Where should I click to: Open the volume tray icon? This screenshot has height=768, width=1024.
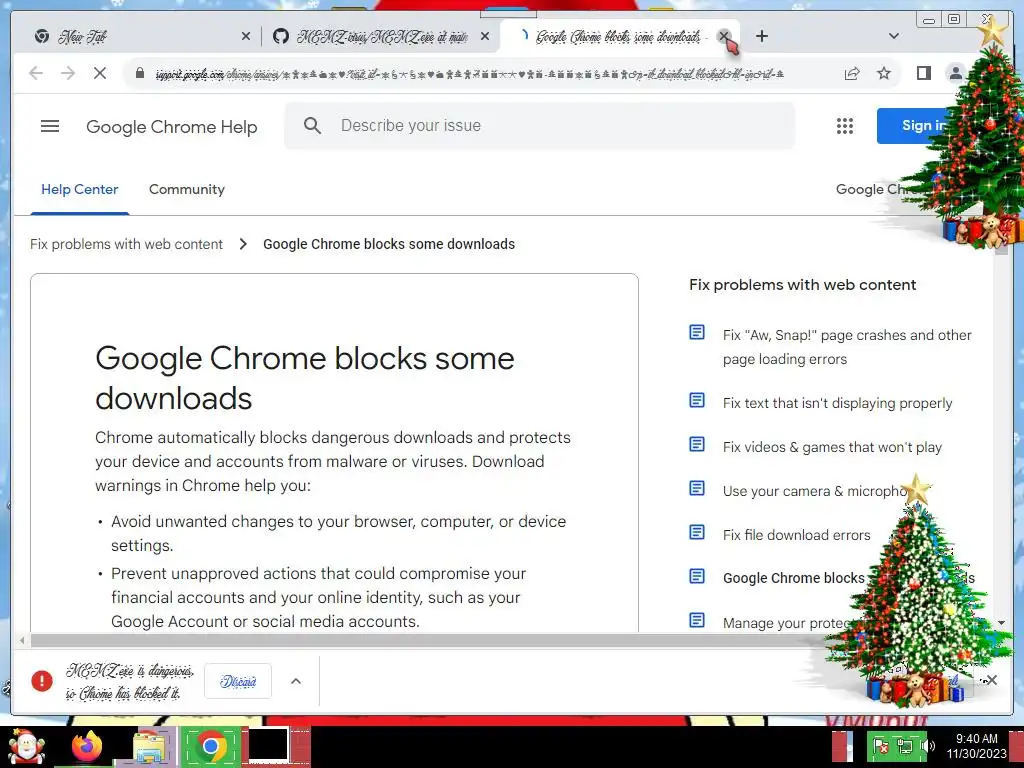927,746
